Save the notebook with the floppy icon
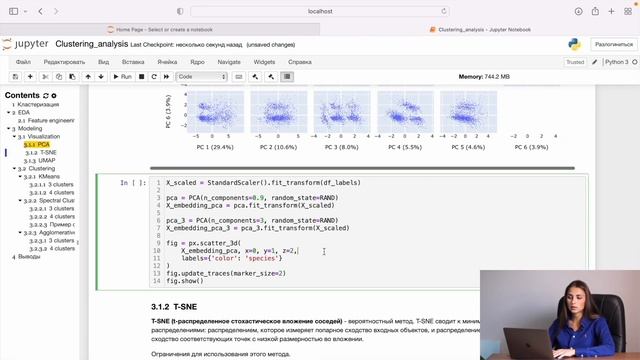Image resolution: width=640 pixels, height=360 pixels. [16, 77]
